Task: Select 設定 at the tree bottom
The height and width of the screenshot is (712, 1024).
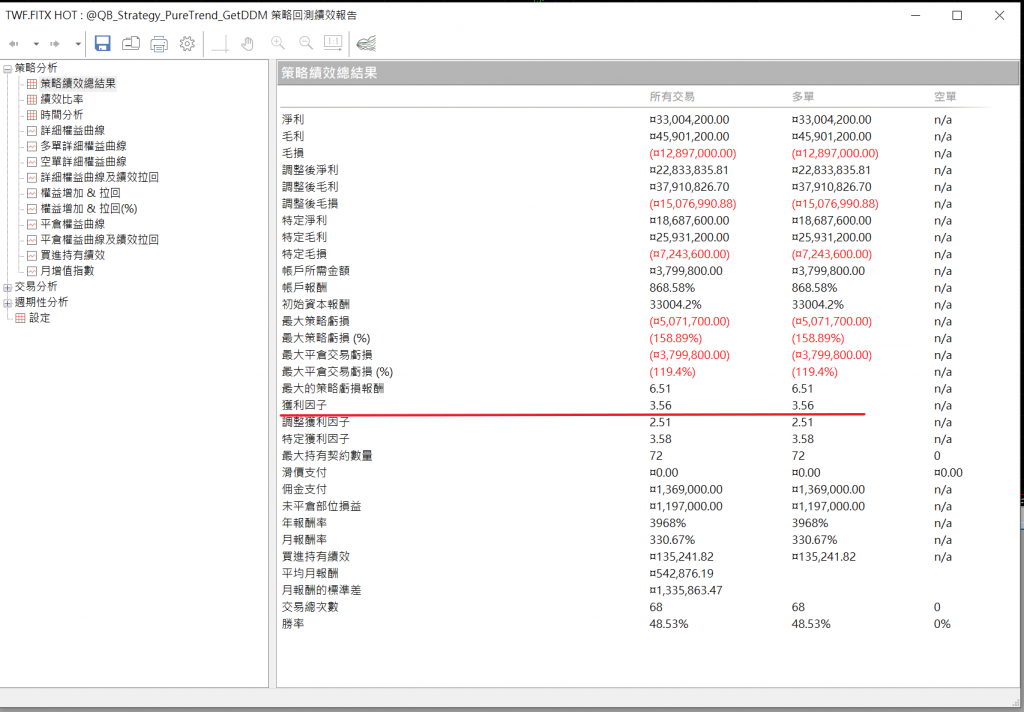Action: click(x=39, y=318)
